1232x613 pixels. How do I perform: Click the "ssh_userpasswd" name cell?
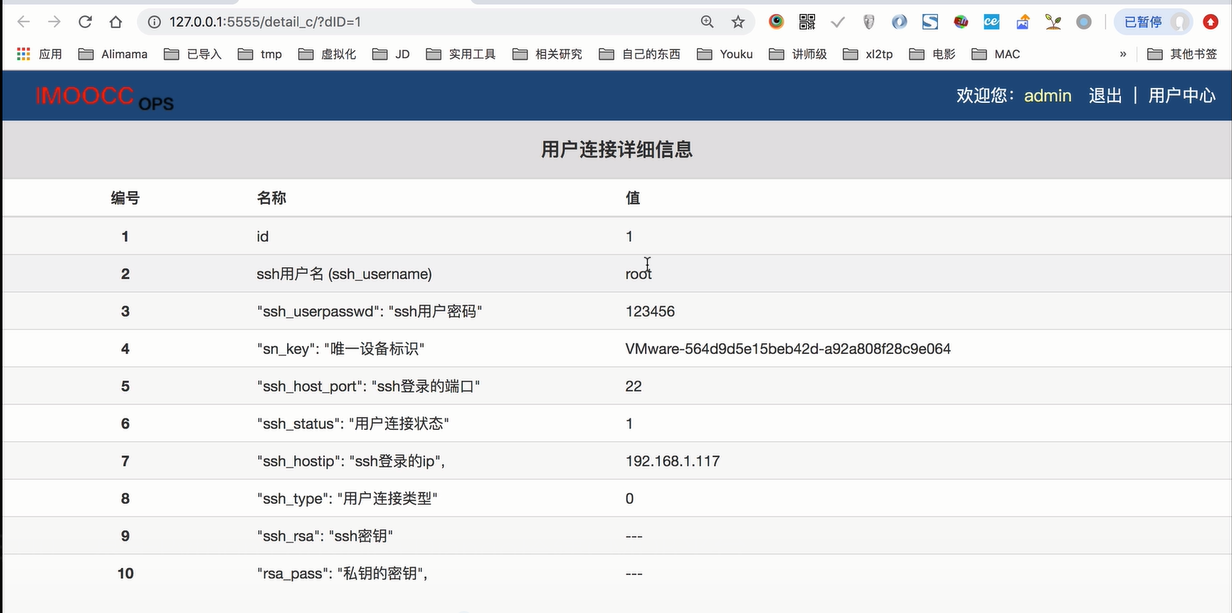tap(370, 311)
